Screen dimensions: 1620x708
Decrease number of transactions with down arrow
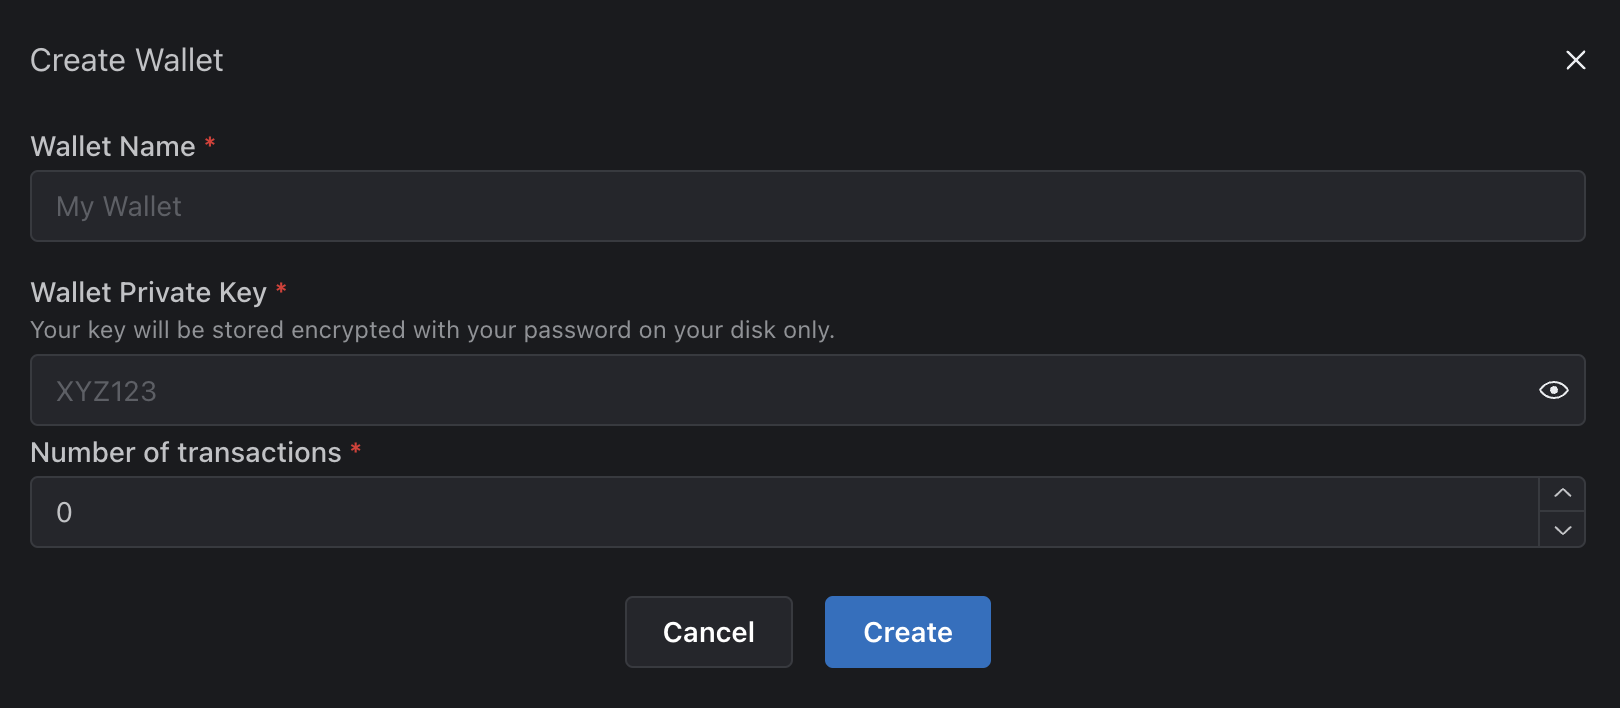tap(1562, 530)
